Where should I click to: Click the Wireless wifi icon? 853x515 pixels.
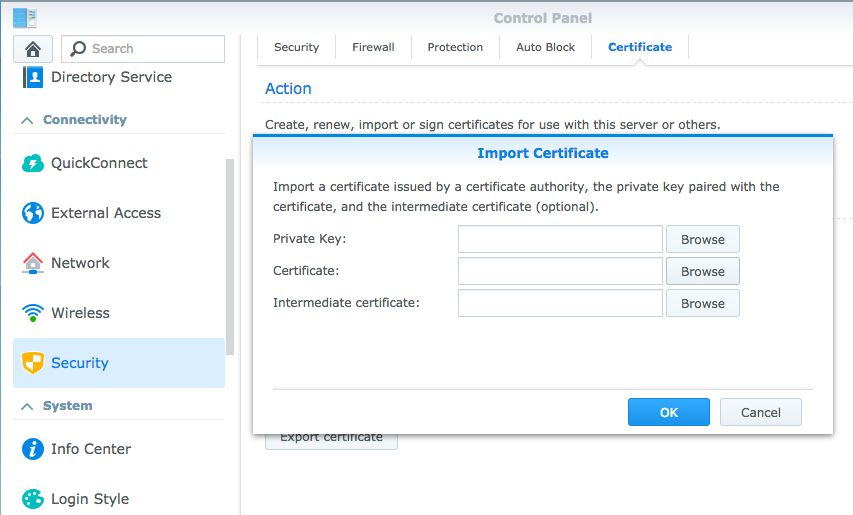click(33, 313)
